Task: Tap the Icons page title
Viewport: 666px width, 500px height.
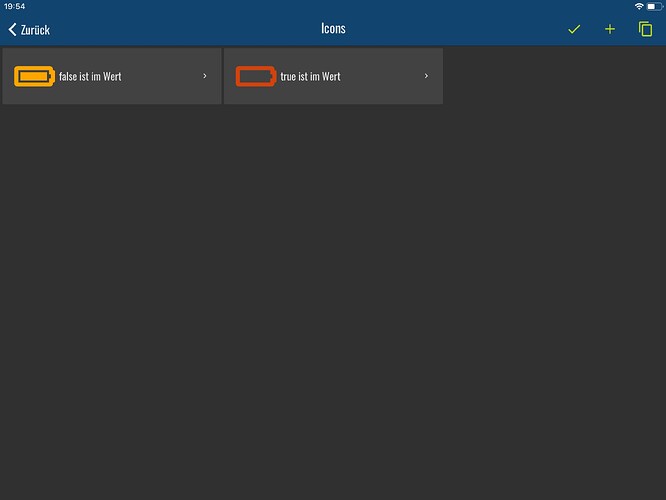Action: [333, 29]
